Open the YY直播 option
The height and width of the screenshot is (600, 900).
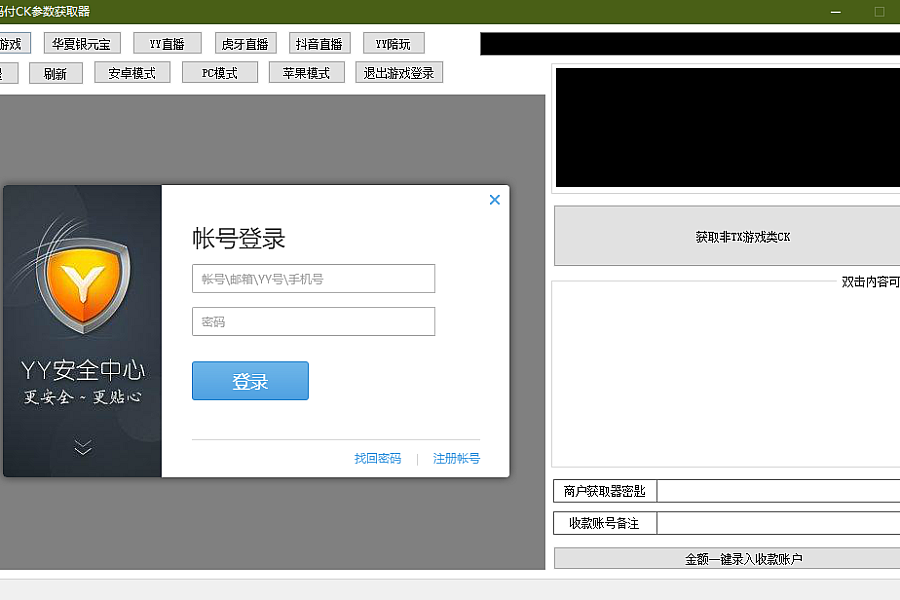(167, 44)
